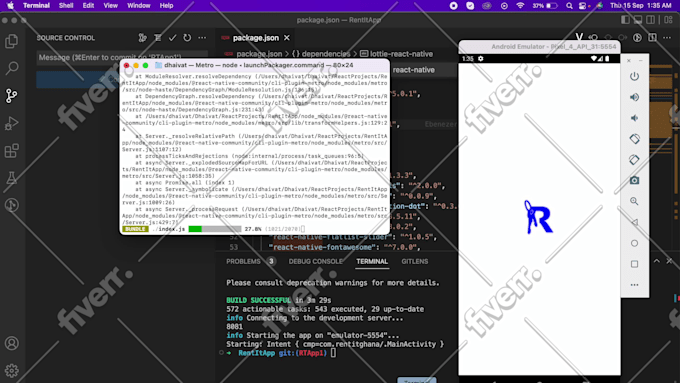680x383 pixels.
Task: Click the branch graph icon in Source Control header
Action: coord(143,38)
